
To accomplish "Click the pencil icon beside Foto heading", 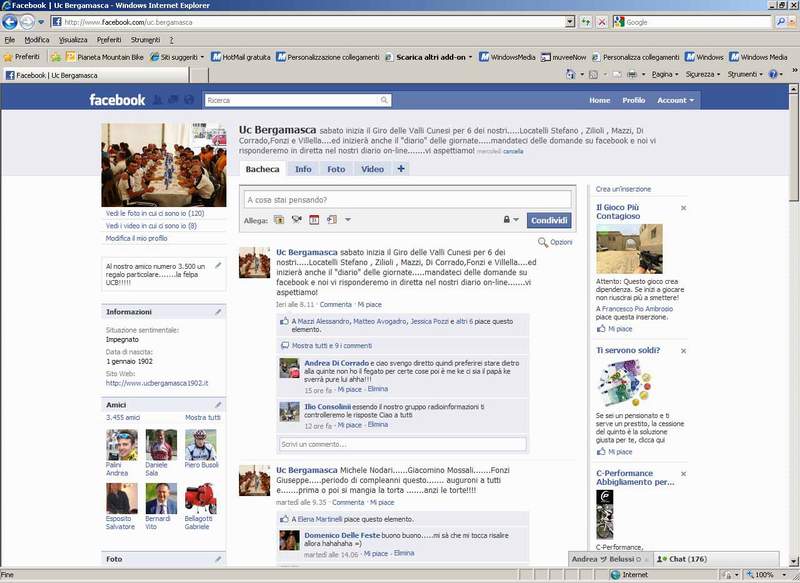I will (x=218, y=559).
